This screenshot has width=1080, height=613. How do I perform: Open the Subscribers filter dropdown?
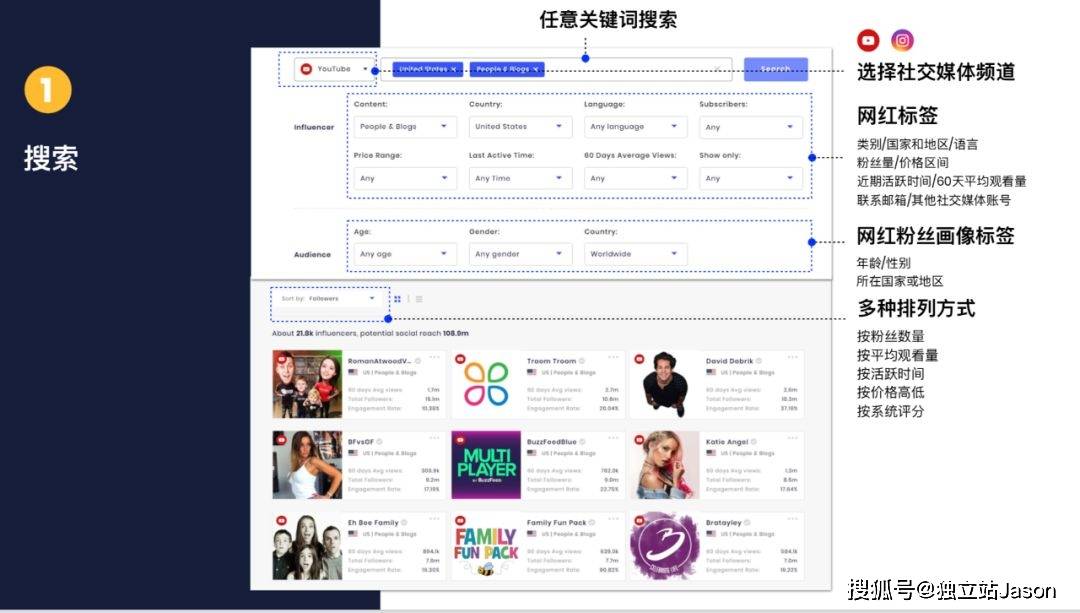[x=750, y=126]
